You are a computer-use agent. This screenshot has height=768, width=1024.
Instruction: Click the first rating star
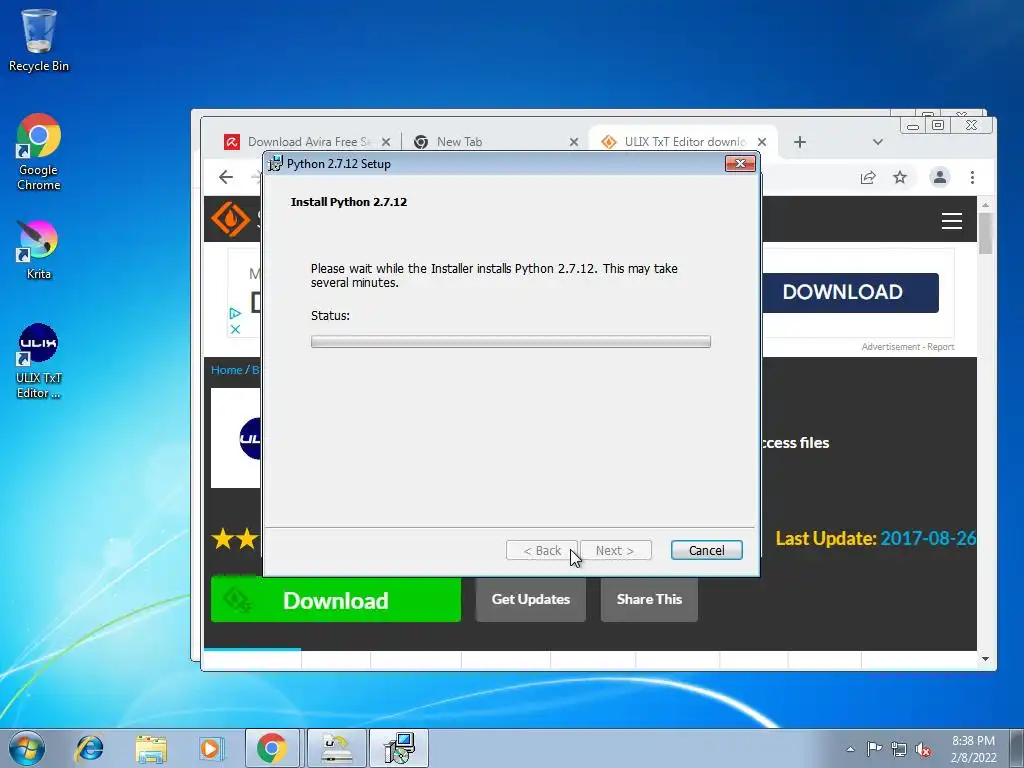[x=223, y=539]
